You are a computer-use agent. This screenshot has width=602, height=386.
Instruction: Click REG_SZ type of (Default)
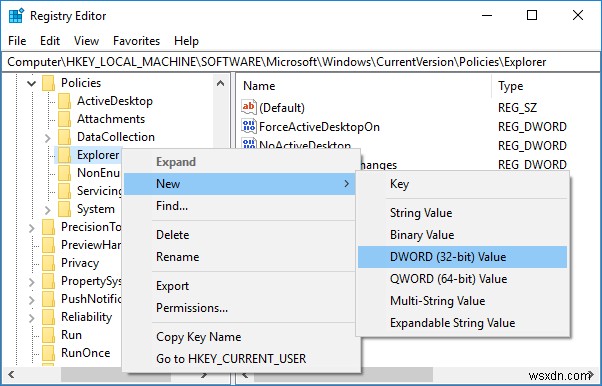pyautogui.click(x=518, y=108)
